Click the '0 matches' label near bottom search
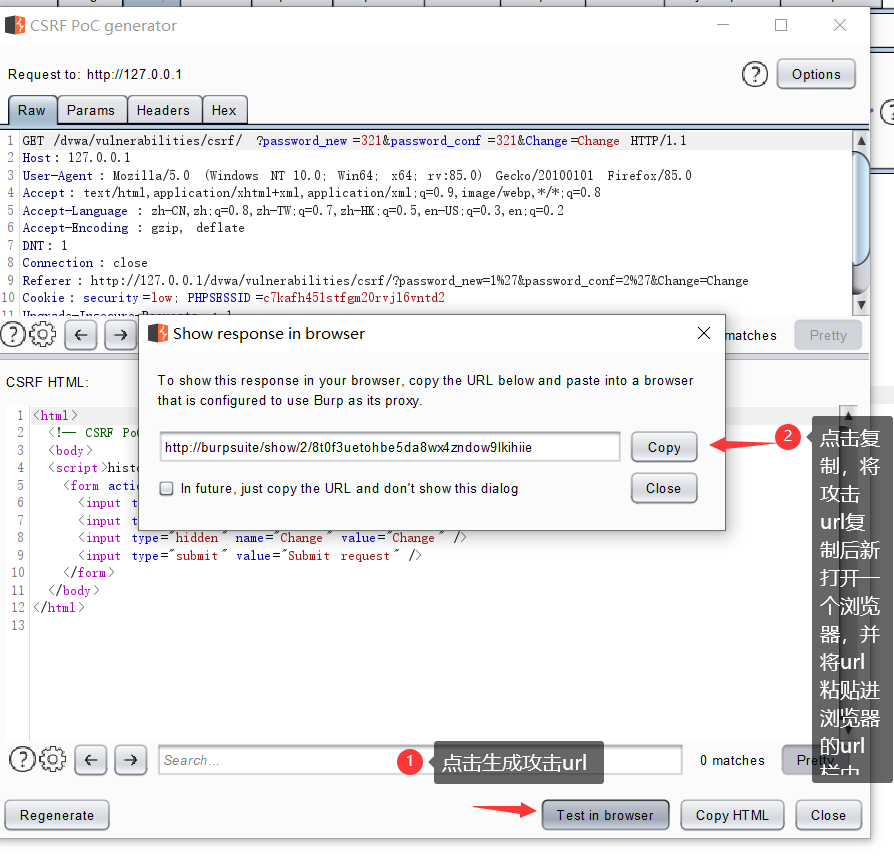 (732, 760)
